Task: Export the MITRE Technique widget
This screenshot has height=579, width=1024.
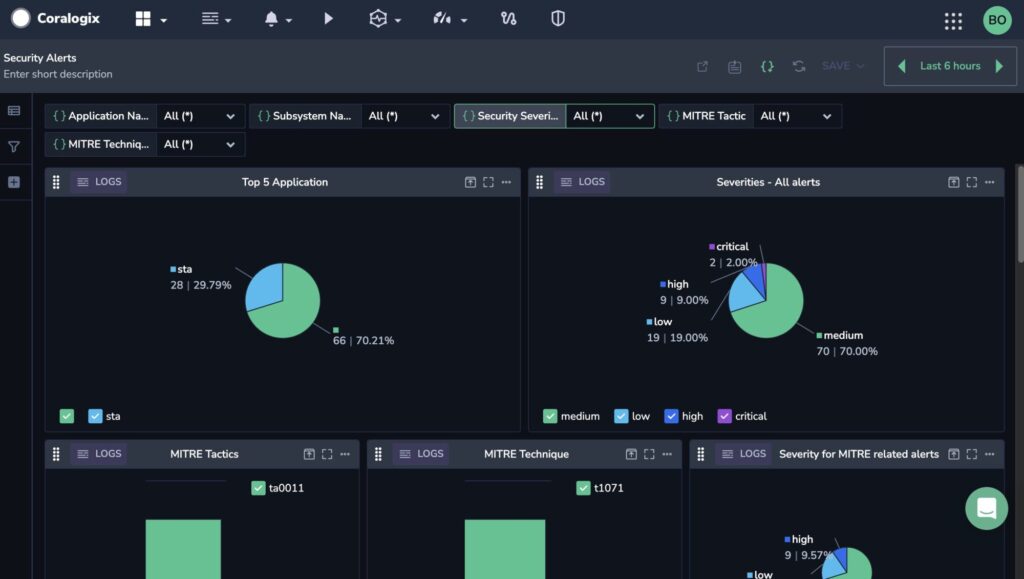Action: (631, 454)
